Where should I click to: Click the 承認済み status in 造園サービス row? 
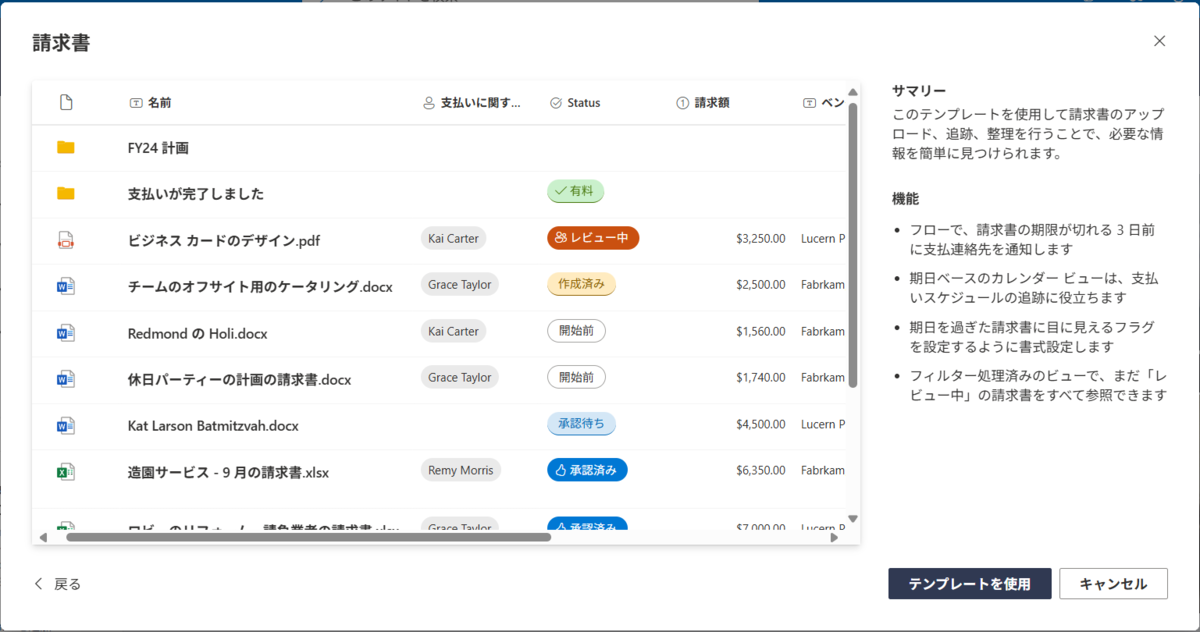coord(587,469)
